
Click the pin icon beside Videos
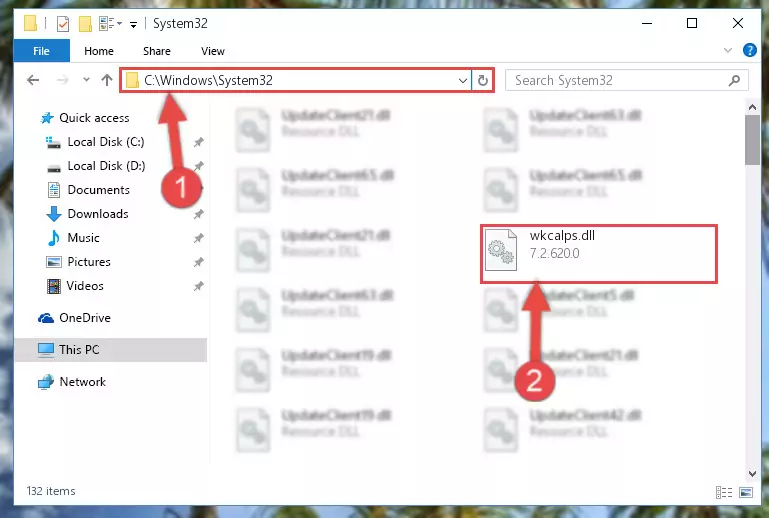[199, 286]
